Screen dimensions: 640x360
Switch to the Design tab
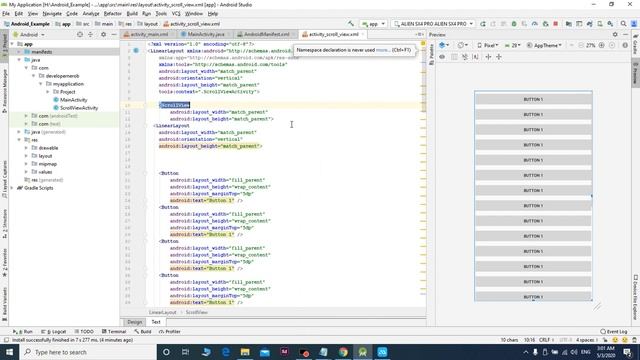tap(134, 322)
